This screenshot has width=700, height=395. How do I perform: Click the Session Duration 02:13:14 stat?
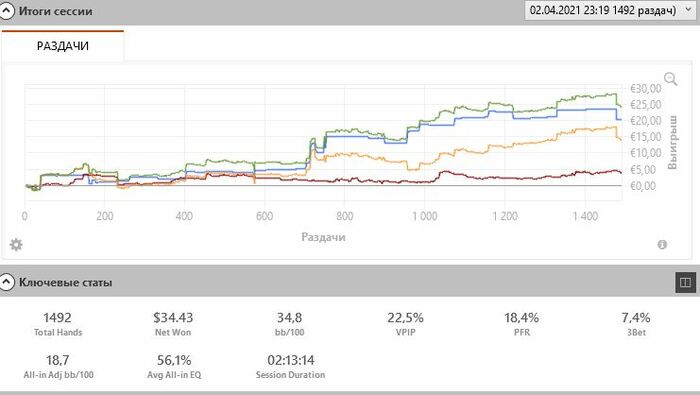pyautogui.click(x=290, y=366)
